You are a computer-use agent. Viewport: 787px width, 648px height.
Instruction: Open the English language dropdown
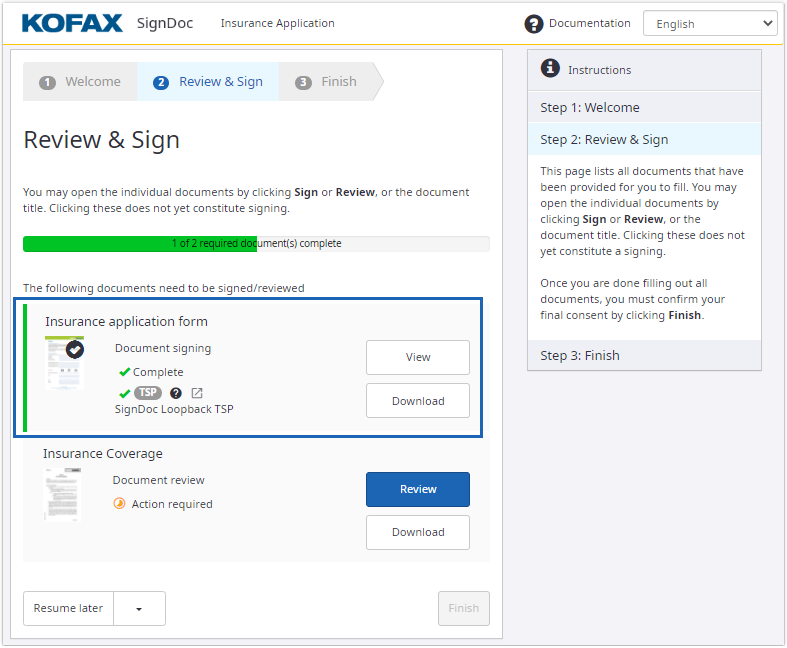pyautogui.click(x=709, y=24)
